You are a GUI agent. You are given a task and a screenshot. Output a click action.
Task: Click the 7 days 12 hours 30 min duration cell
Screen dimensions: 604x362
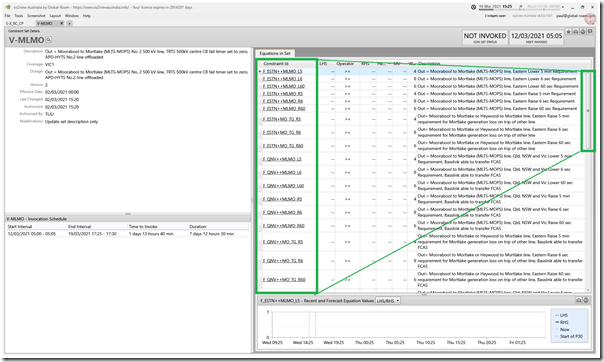(x=211, y=234)
